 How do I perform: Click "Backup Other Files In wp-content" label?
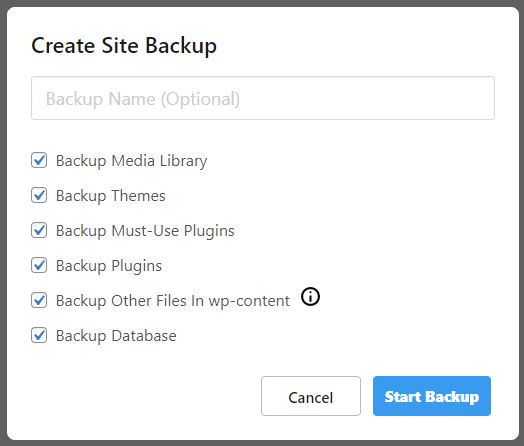(173, 301)
